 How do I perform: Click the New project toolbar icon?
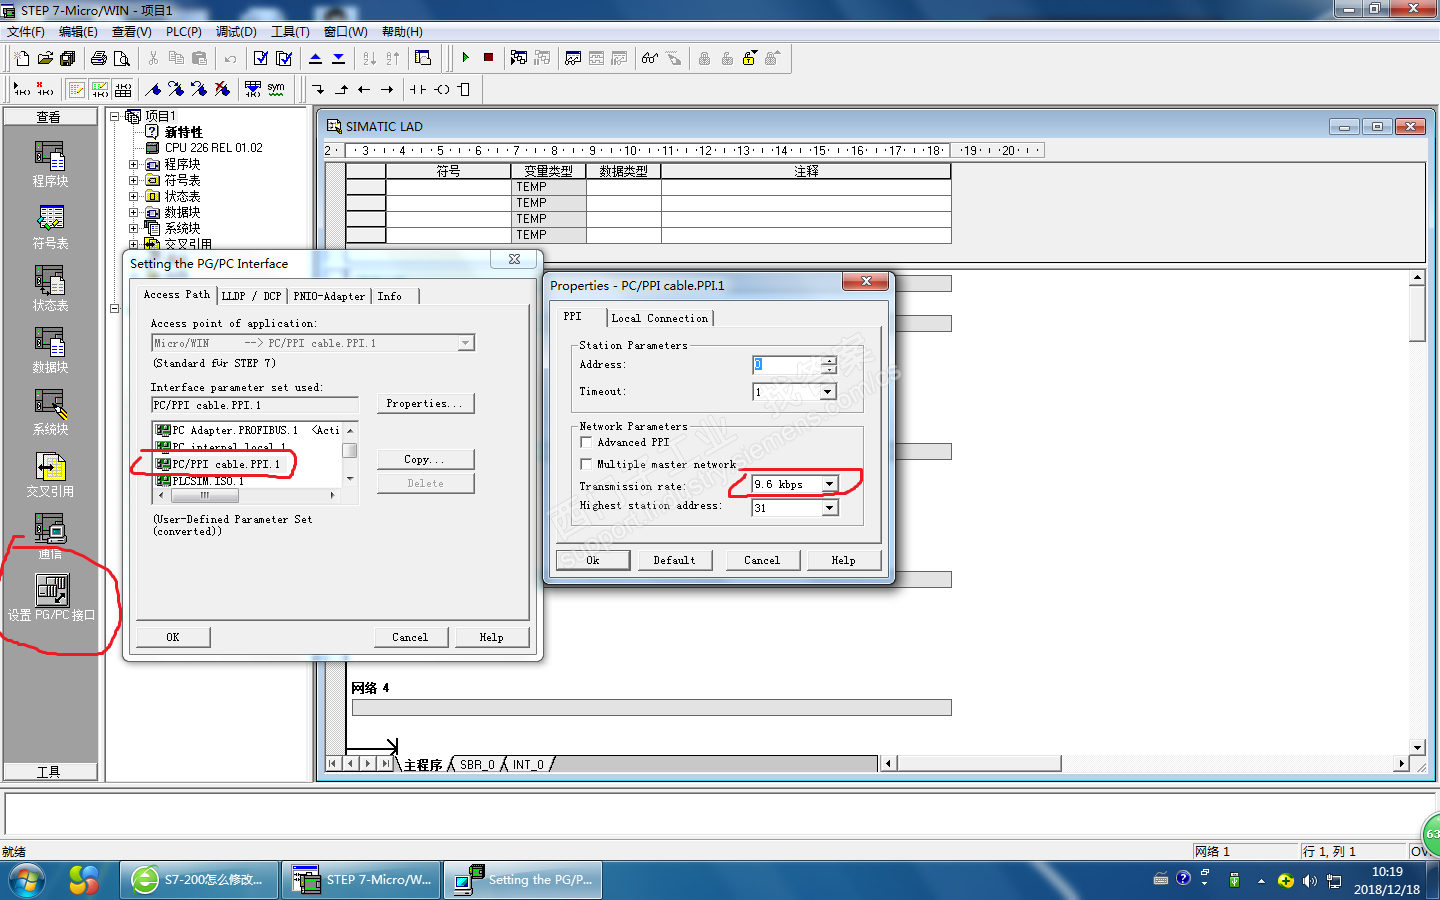pos(22,58)
